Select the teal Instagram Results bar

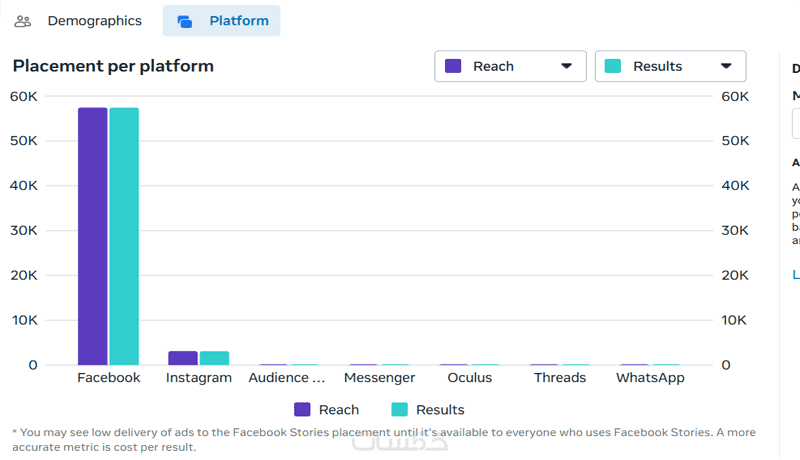[214, 358]
